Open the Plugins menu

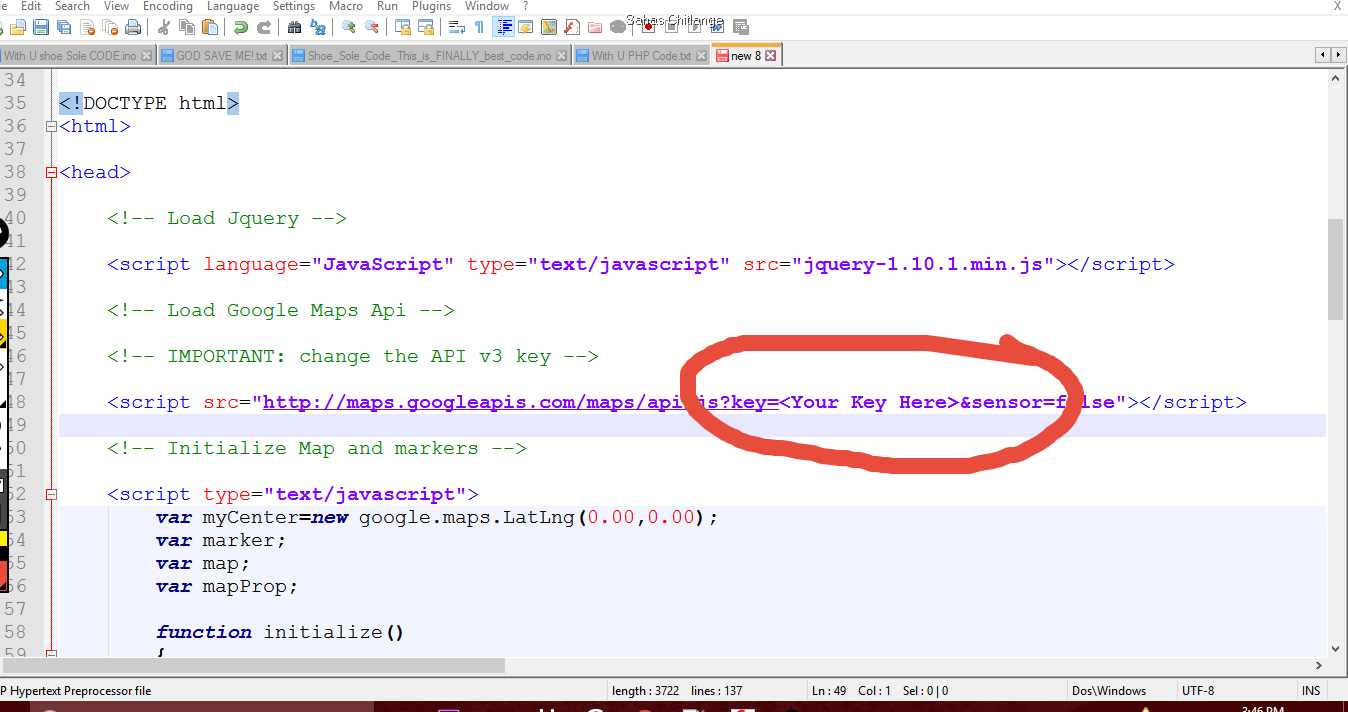coord(432,6)
